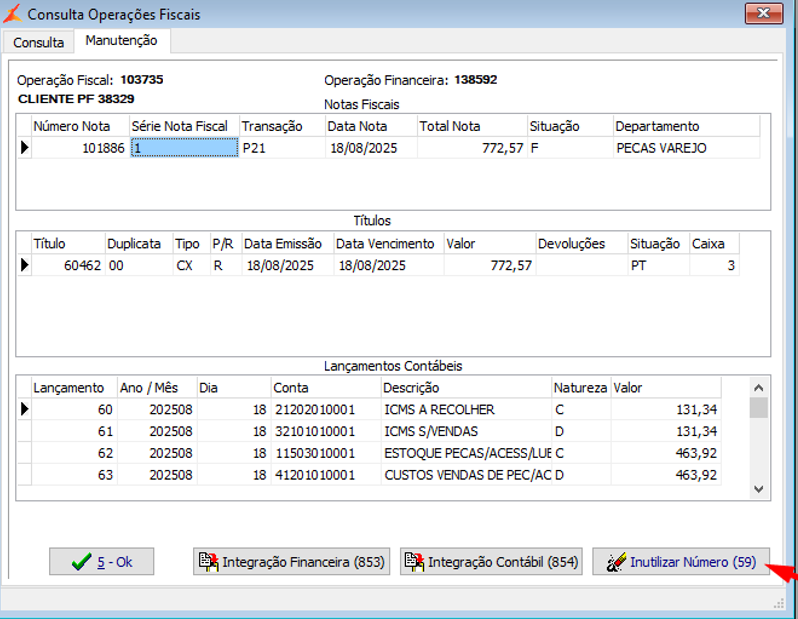Click account number 32101010001
The width and height of the screenshot is (798, 619).
326,431
